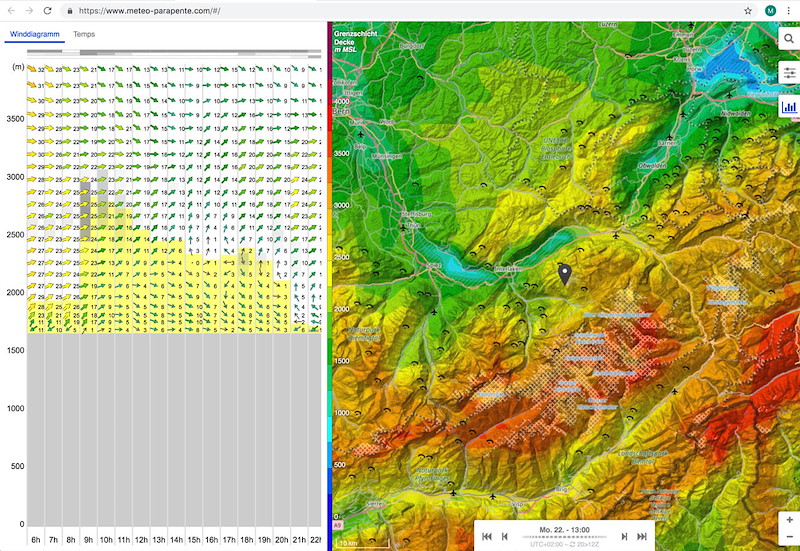Toggle the wind chart panel icon
The height and width of the screenshot is (551, 800).
[788, 105]
